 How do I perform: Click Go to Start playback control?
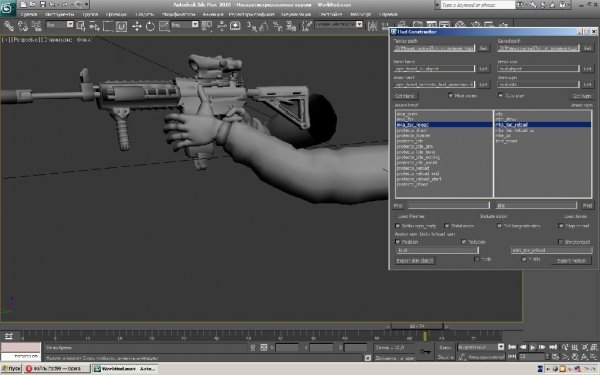pyautogui.click(x=512, y=347)
